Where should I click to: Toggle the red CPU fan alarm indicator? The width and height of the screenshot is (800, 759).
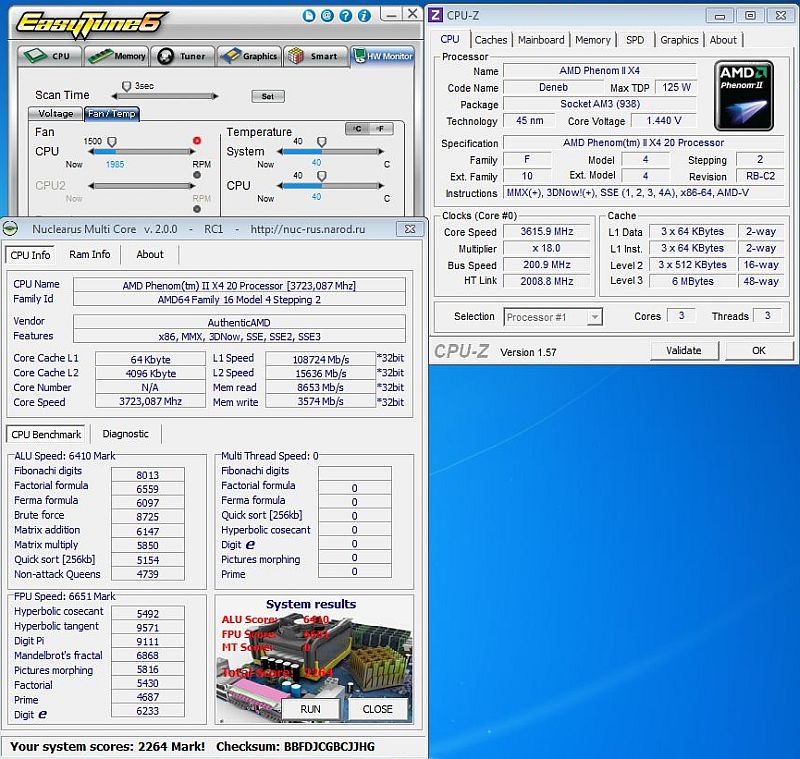coord(197,141)
